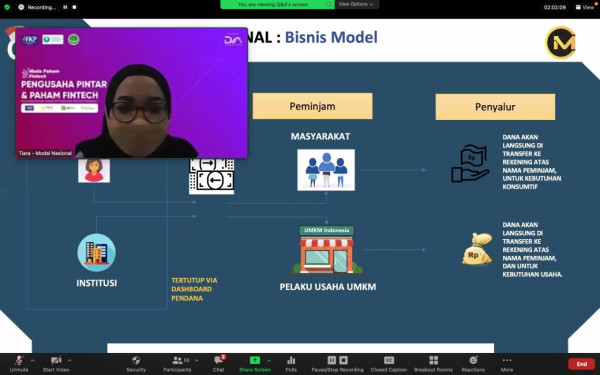Click the Recording status label
The image size is (600, 375).
click(41, 7)
